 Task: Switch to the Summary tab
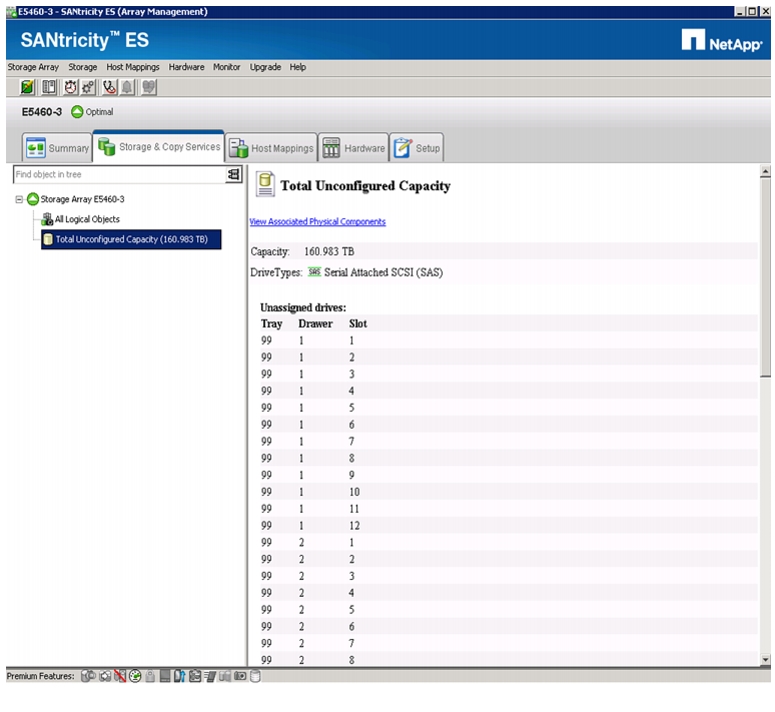(57, 148)
